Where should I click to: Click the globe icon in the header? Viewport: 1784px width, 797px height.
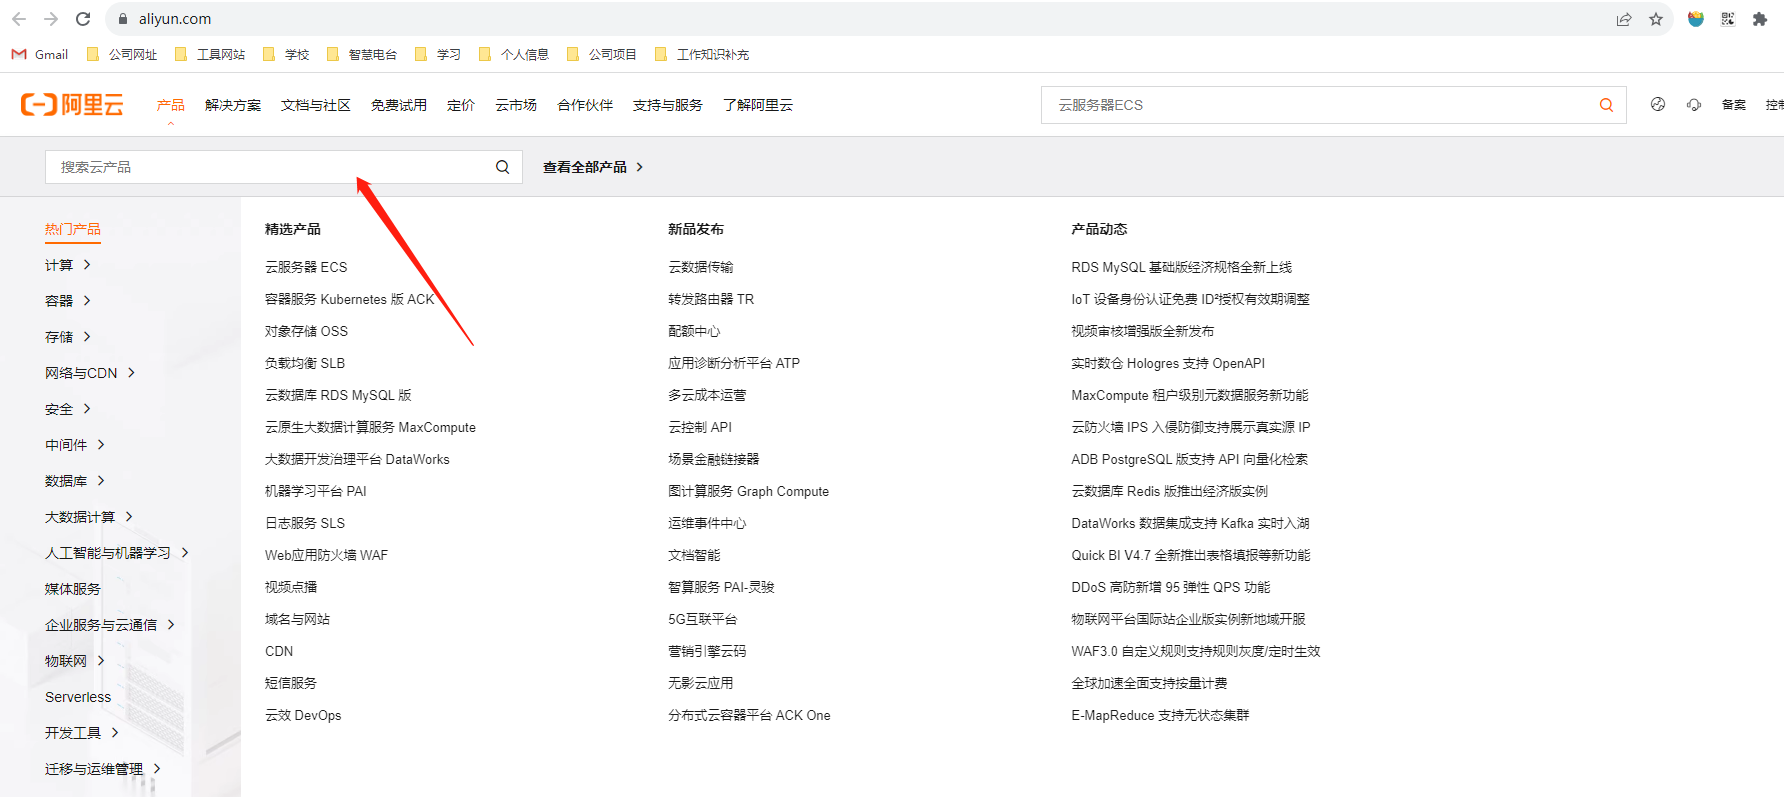coord(1658,104)
